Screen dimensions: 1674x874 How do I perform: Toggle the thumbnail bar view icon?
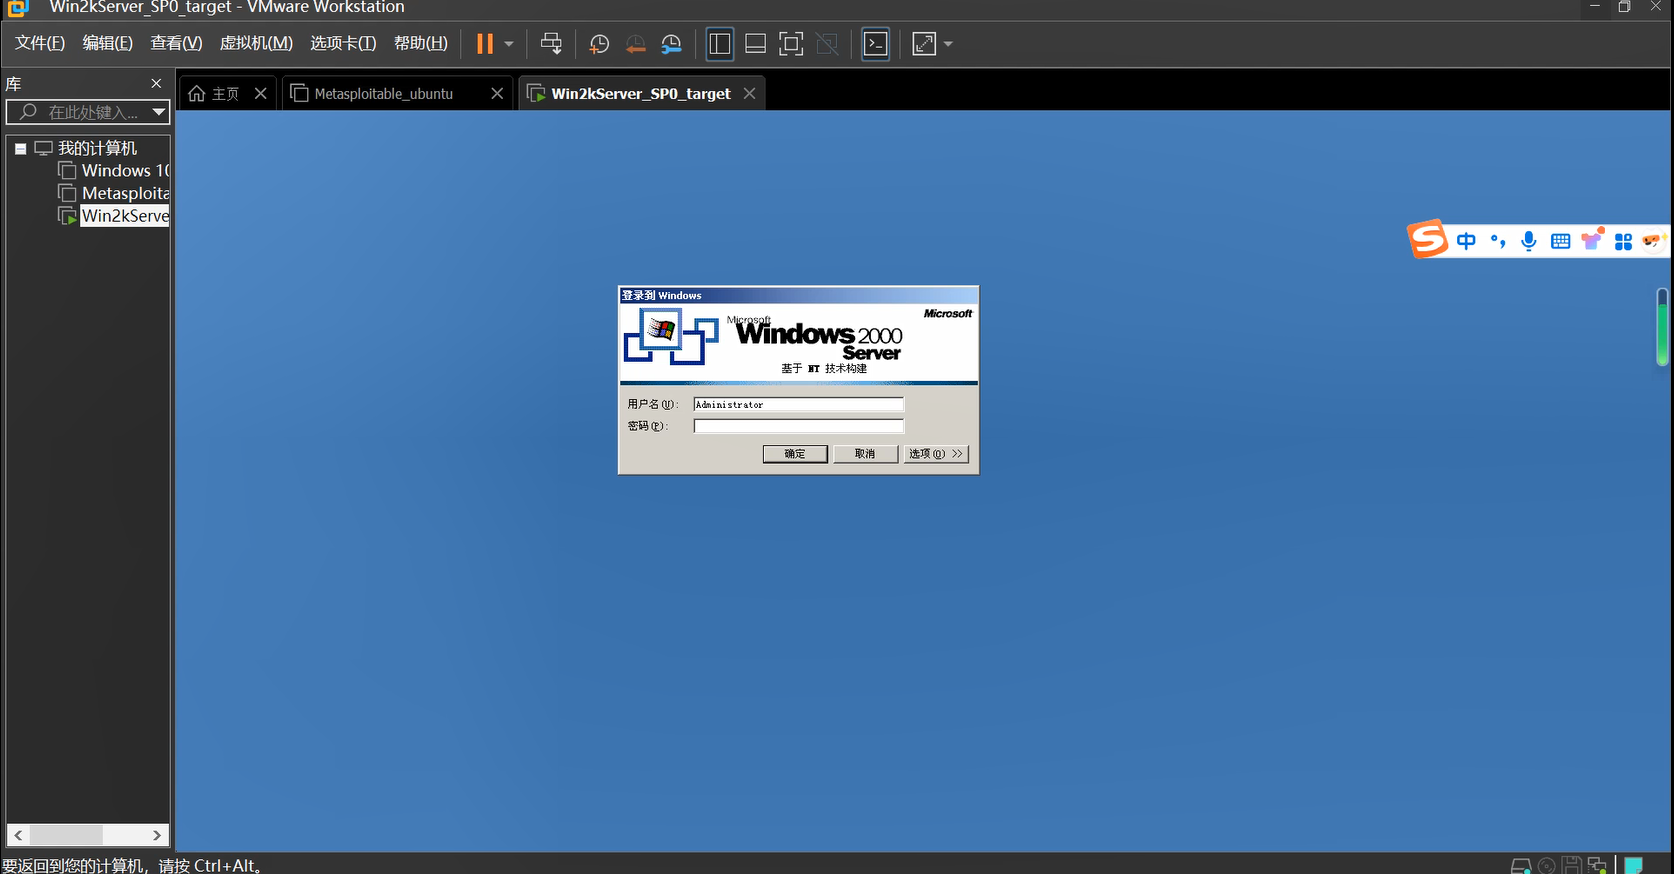tap(756, 44)
